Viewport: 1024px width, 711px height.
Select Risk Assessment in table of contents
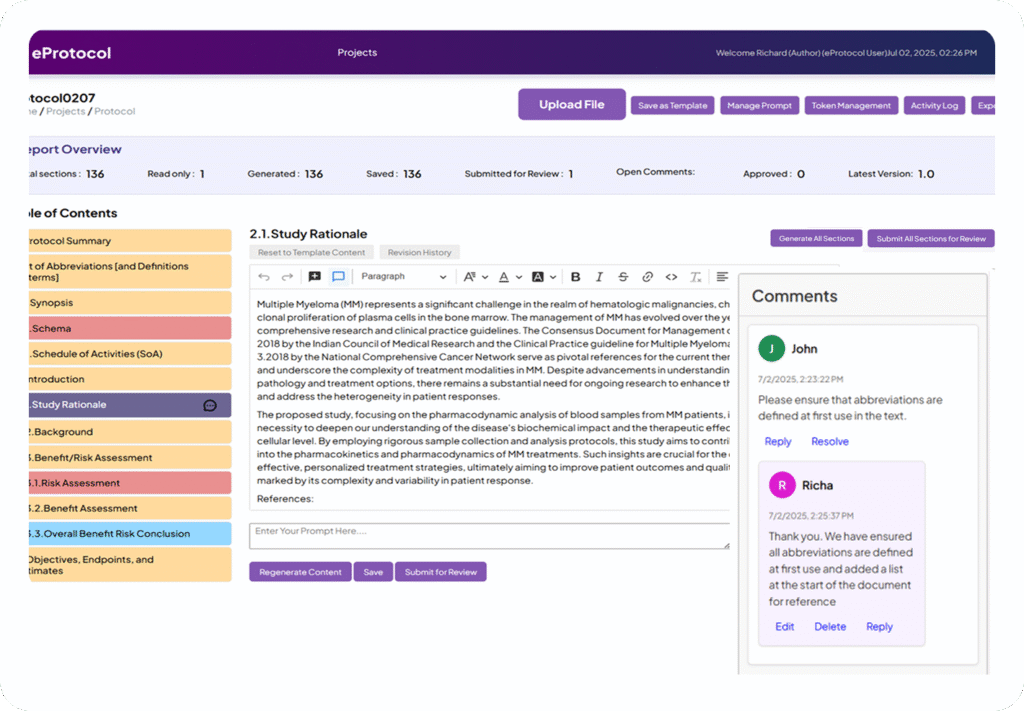(130, 483)
